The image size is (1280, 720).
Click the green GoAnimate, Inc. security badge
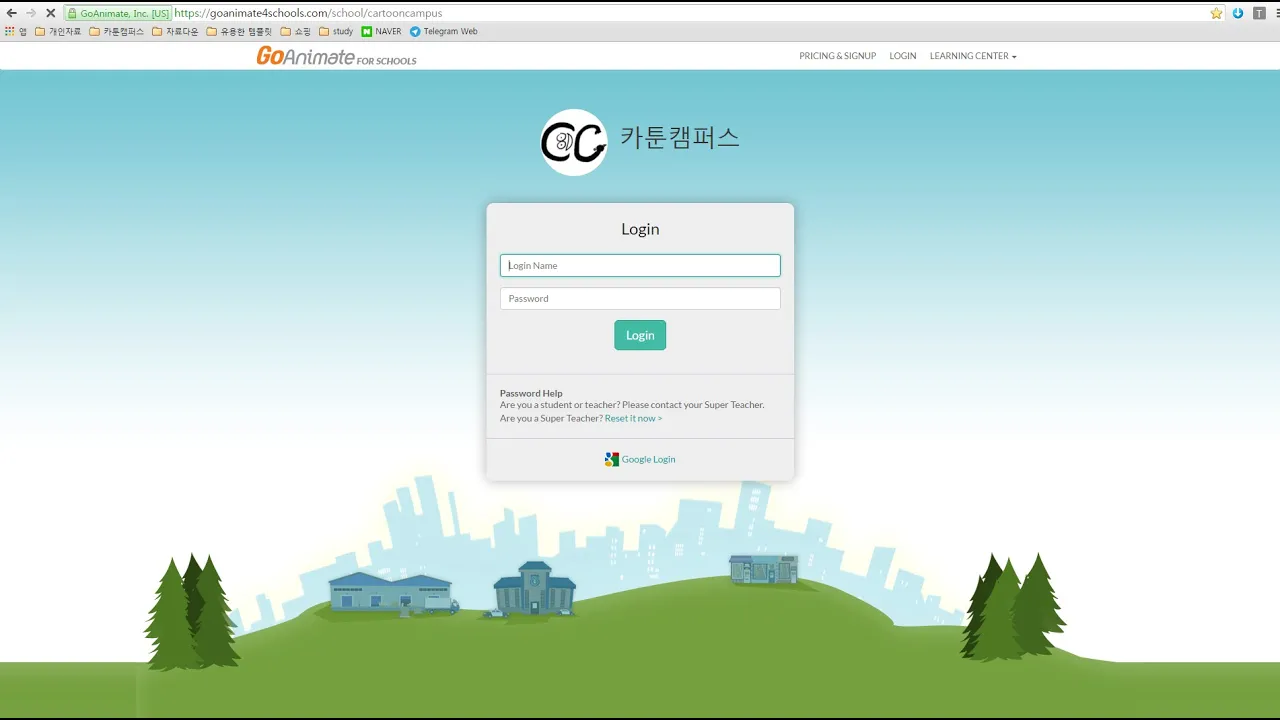[x=118, y=13]
